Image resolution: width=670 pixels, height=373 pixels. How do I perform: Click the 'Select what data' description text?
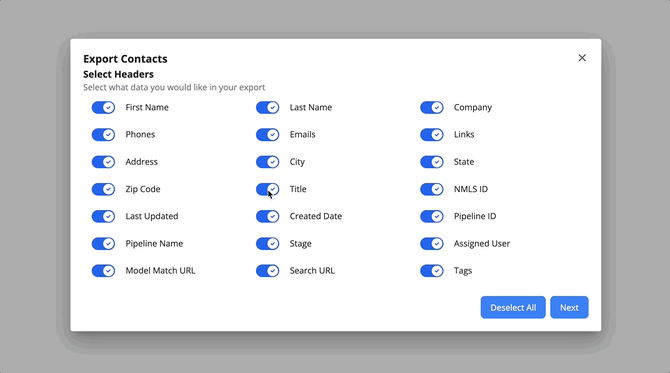(x=174, y=87)
